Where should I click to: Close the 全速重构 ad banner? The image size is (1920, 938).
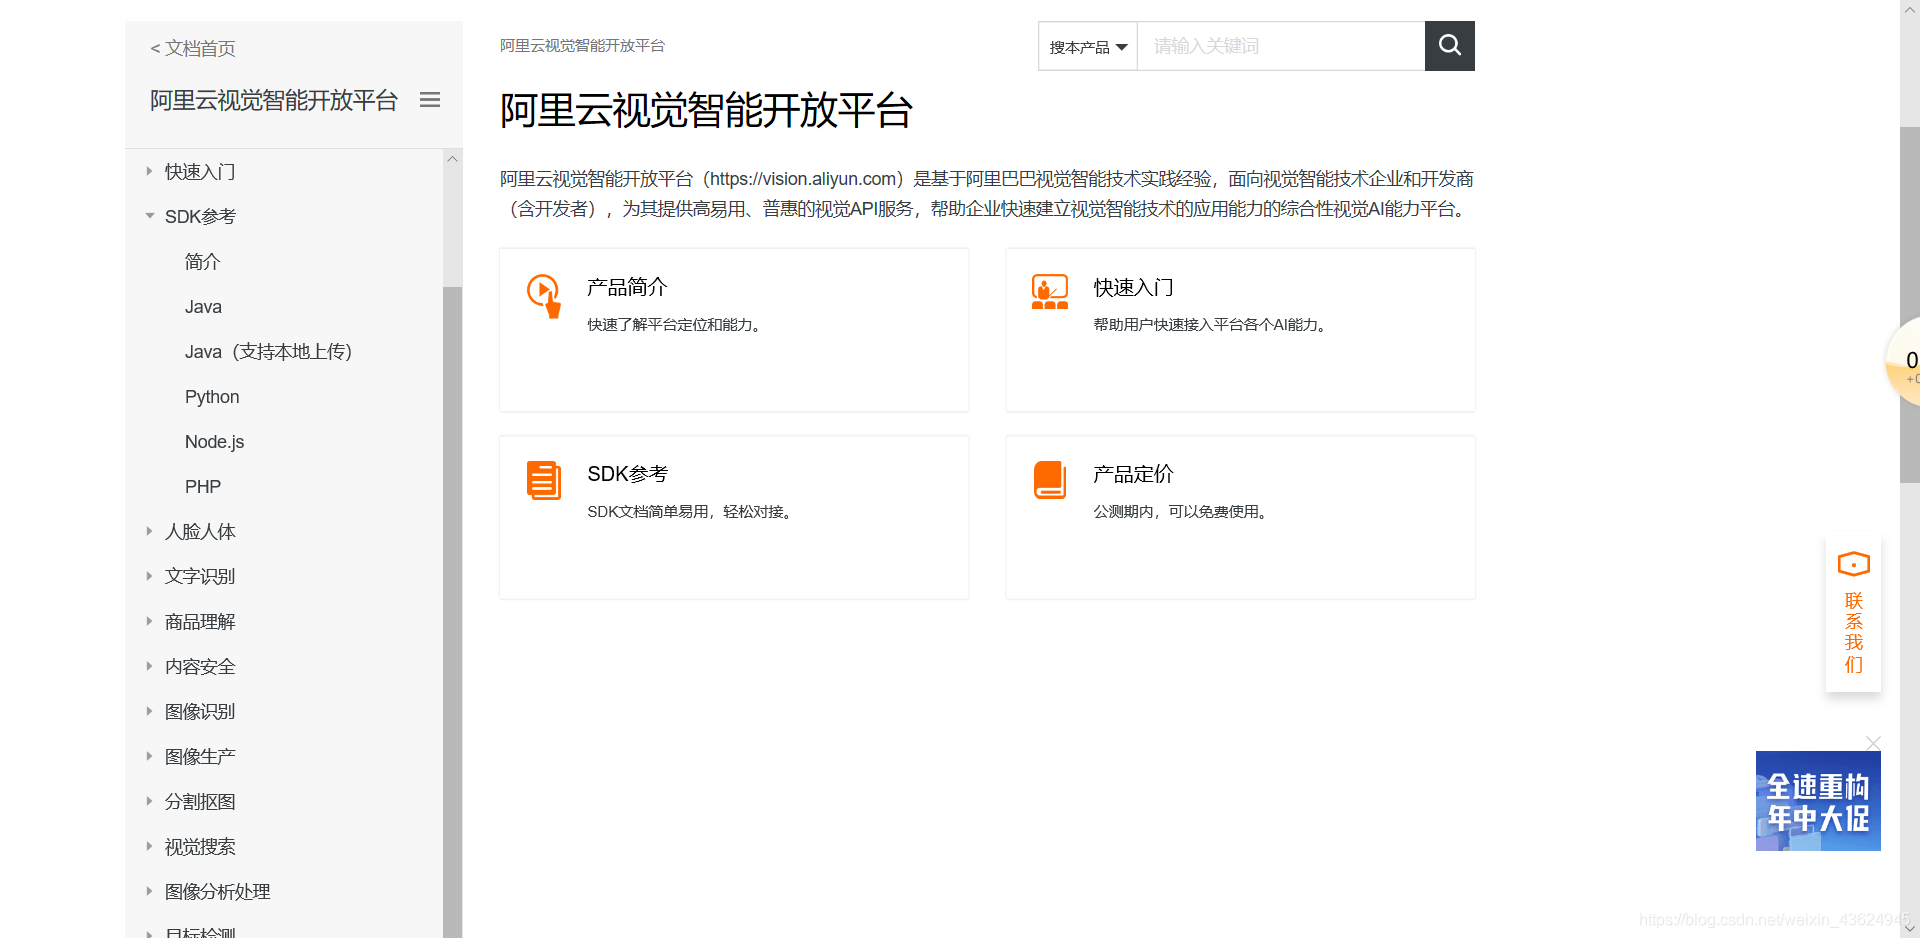click(1873, 743)
